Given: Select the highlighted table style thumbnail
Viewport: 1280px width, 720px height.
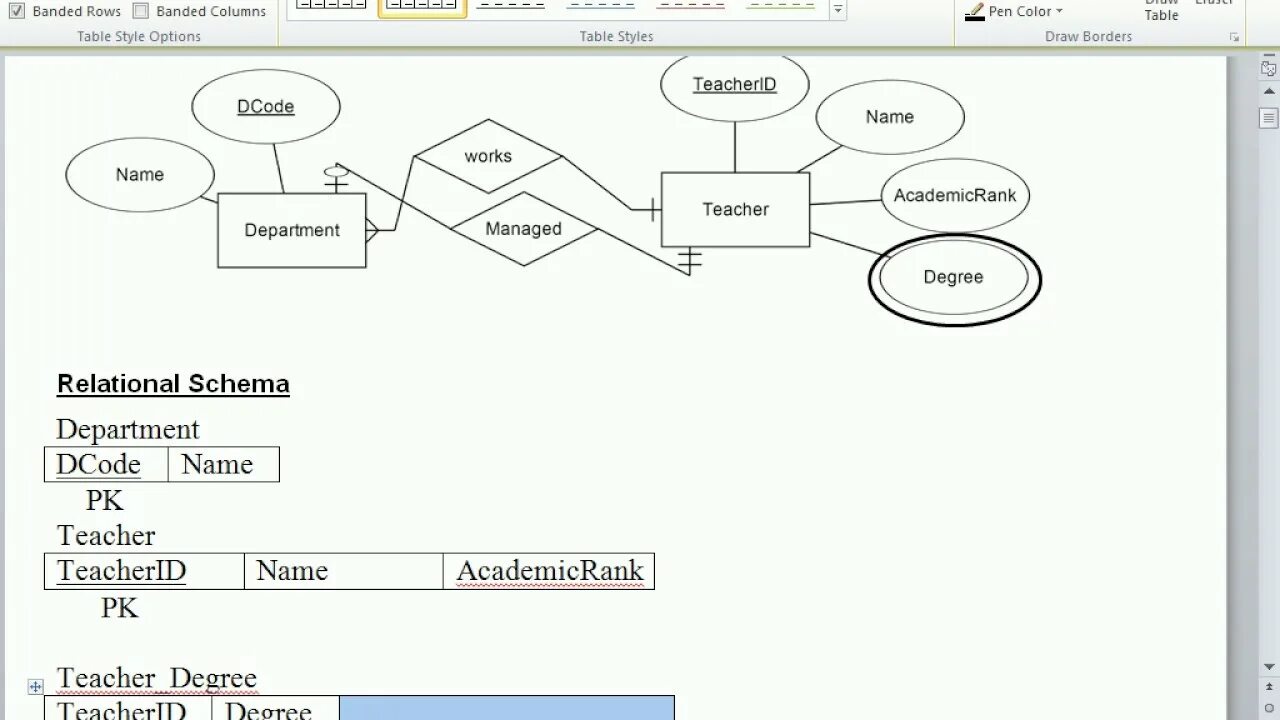Looking at the screenshot, I should (422, 7).
